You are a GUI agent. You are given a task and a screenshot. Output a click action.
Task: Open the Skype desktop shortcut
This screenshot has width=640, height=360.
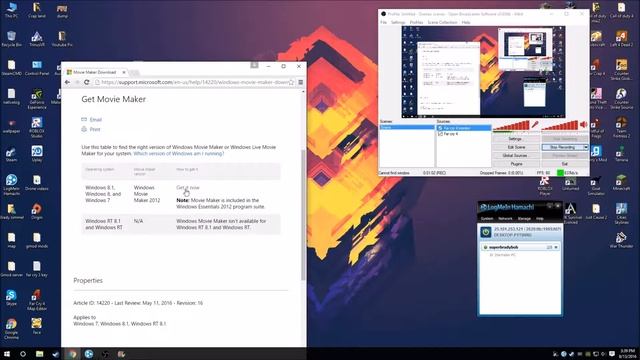click(11, 297)
